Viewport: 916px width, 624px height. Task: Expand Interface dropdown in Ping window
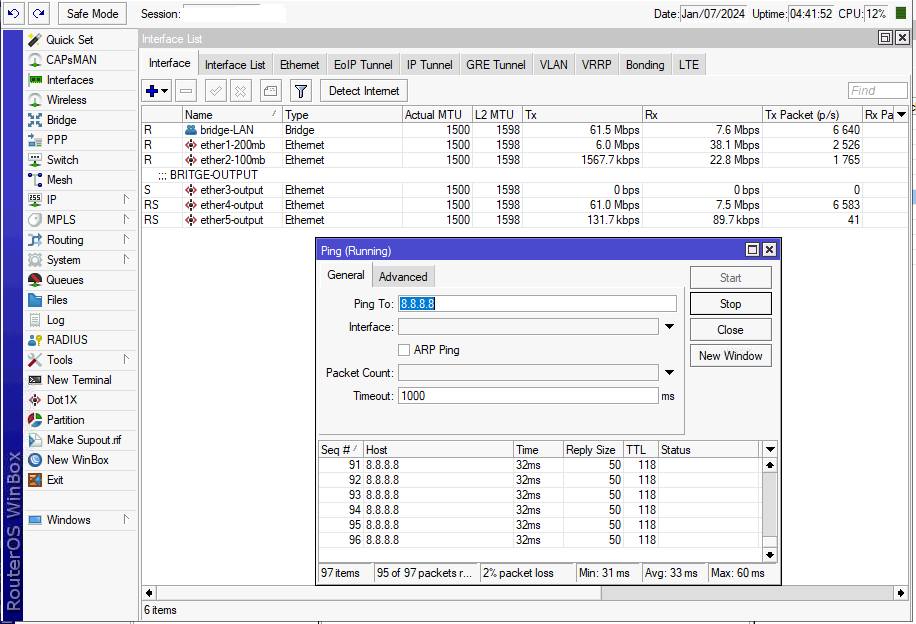click(669, 327)
